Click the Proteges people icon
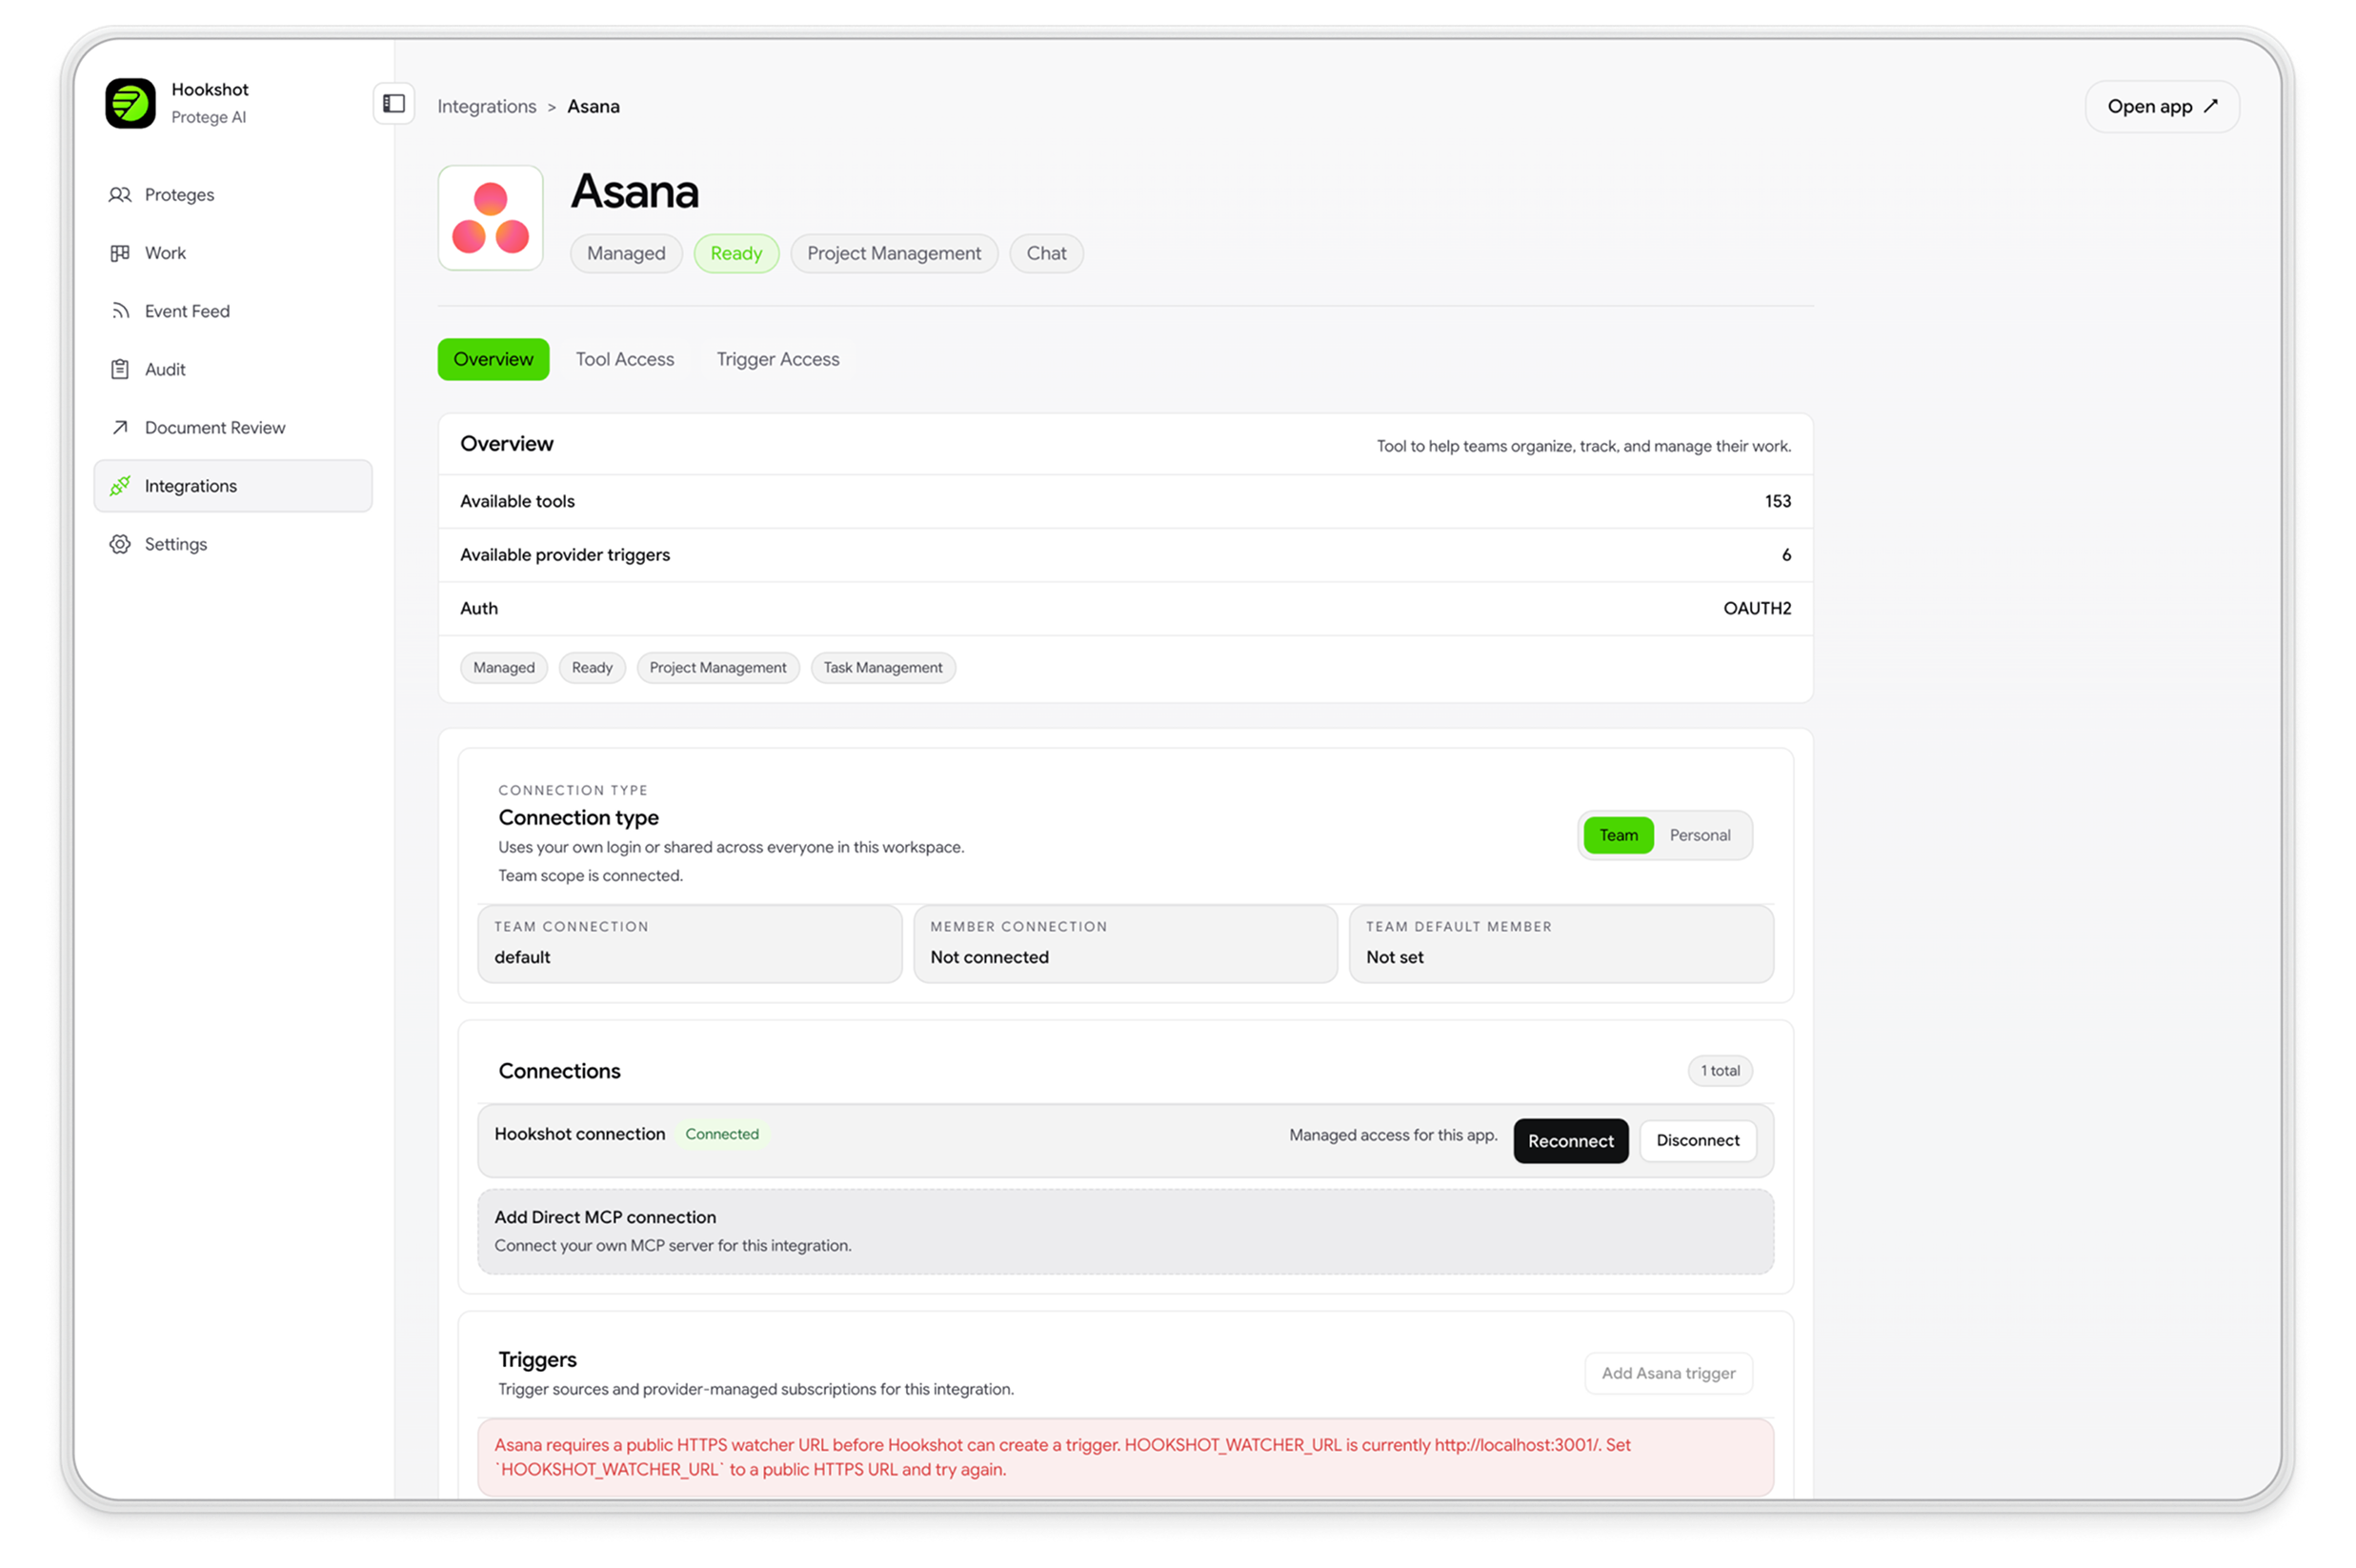This screenshot has width=2356, height=1568. pyautogui.click(x=120, y=195)
